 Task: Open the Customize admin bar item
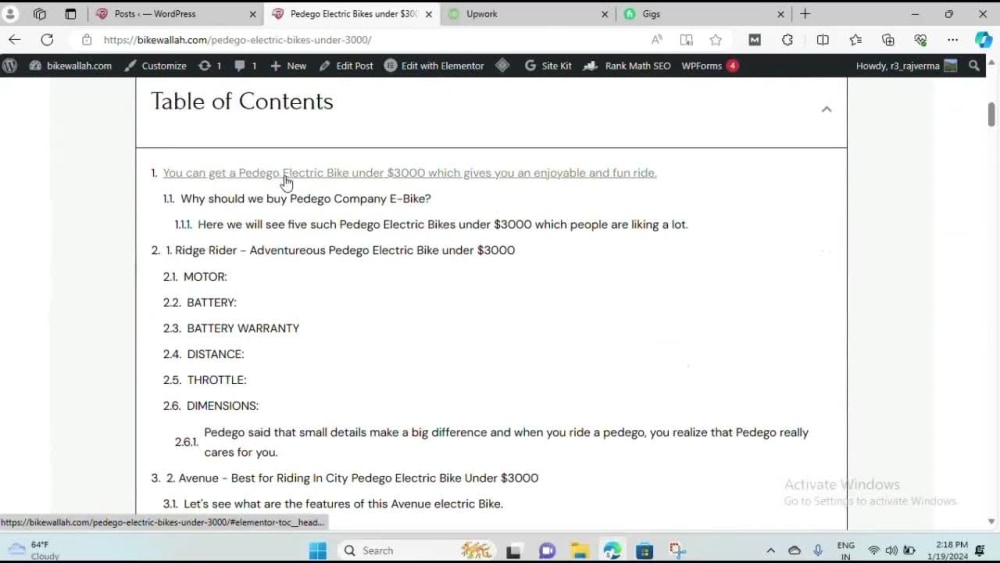(x=156, y=66)
